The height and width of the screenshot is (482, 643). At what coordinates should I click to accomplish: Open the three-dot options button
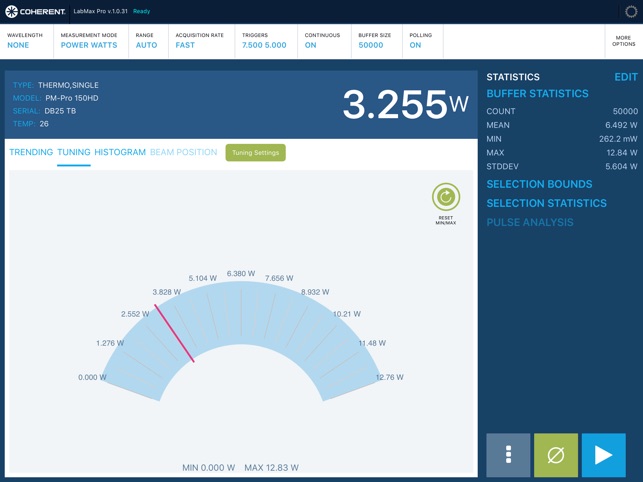508,455
